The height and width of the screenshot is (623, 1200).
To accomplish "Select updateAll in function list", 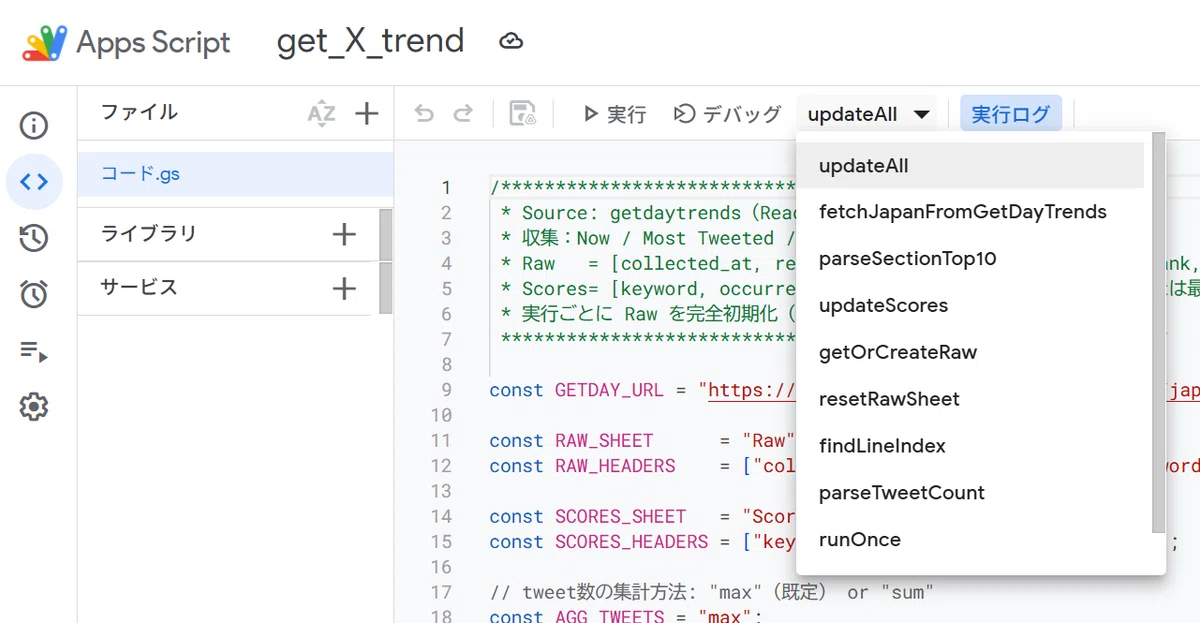I will 970,166.
